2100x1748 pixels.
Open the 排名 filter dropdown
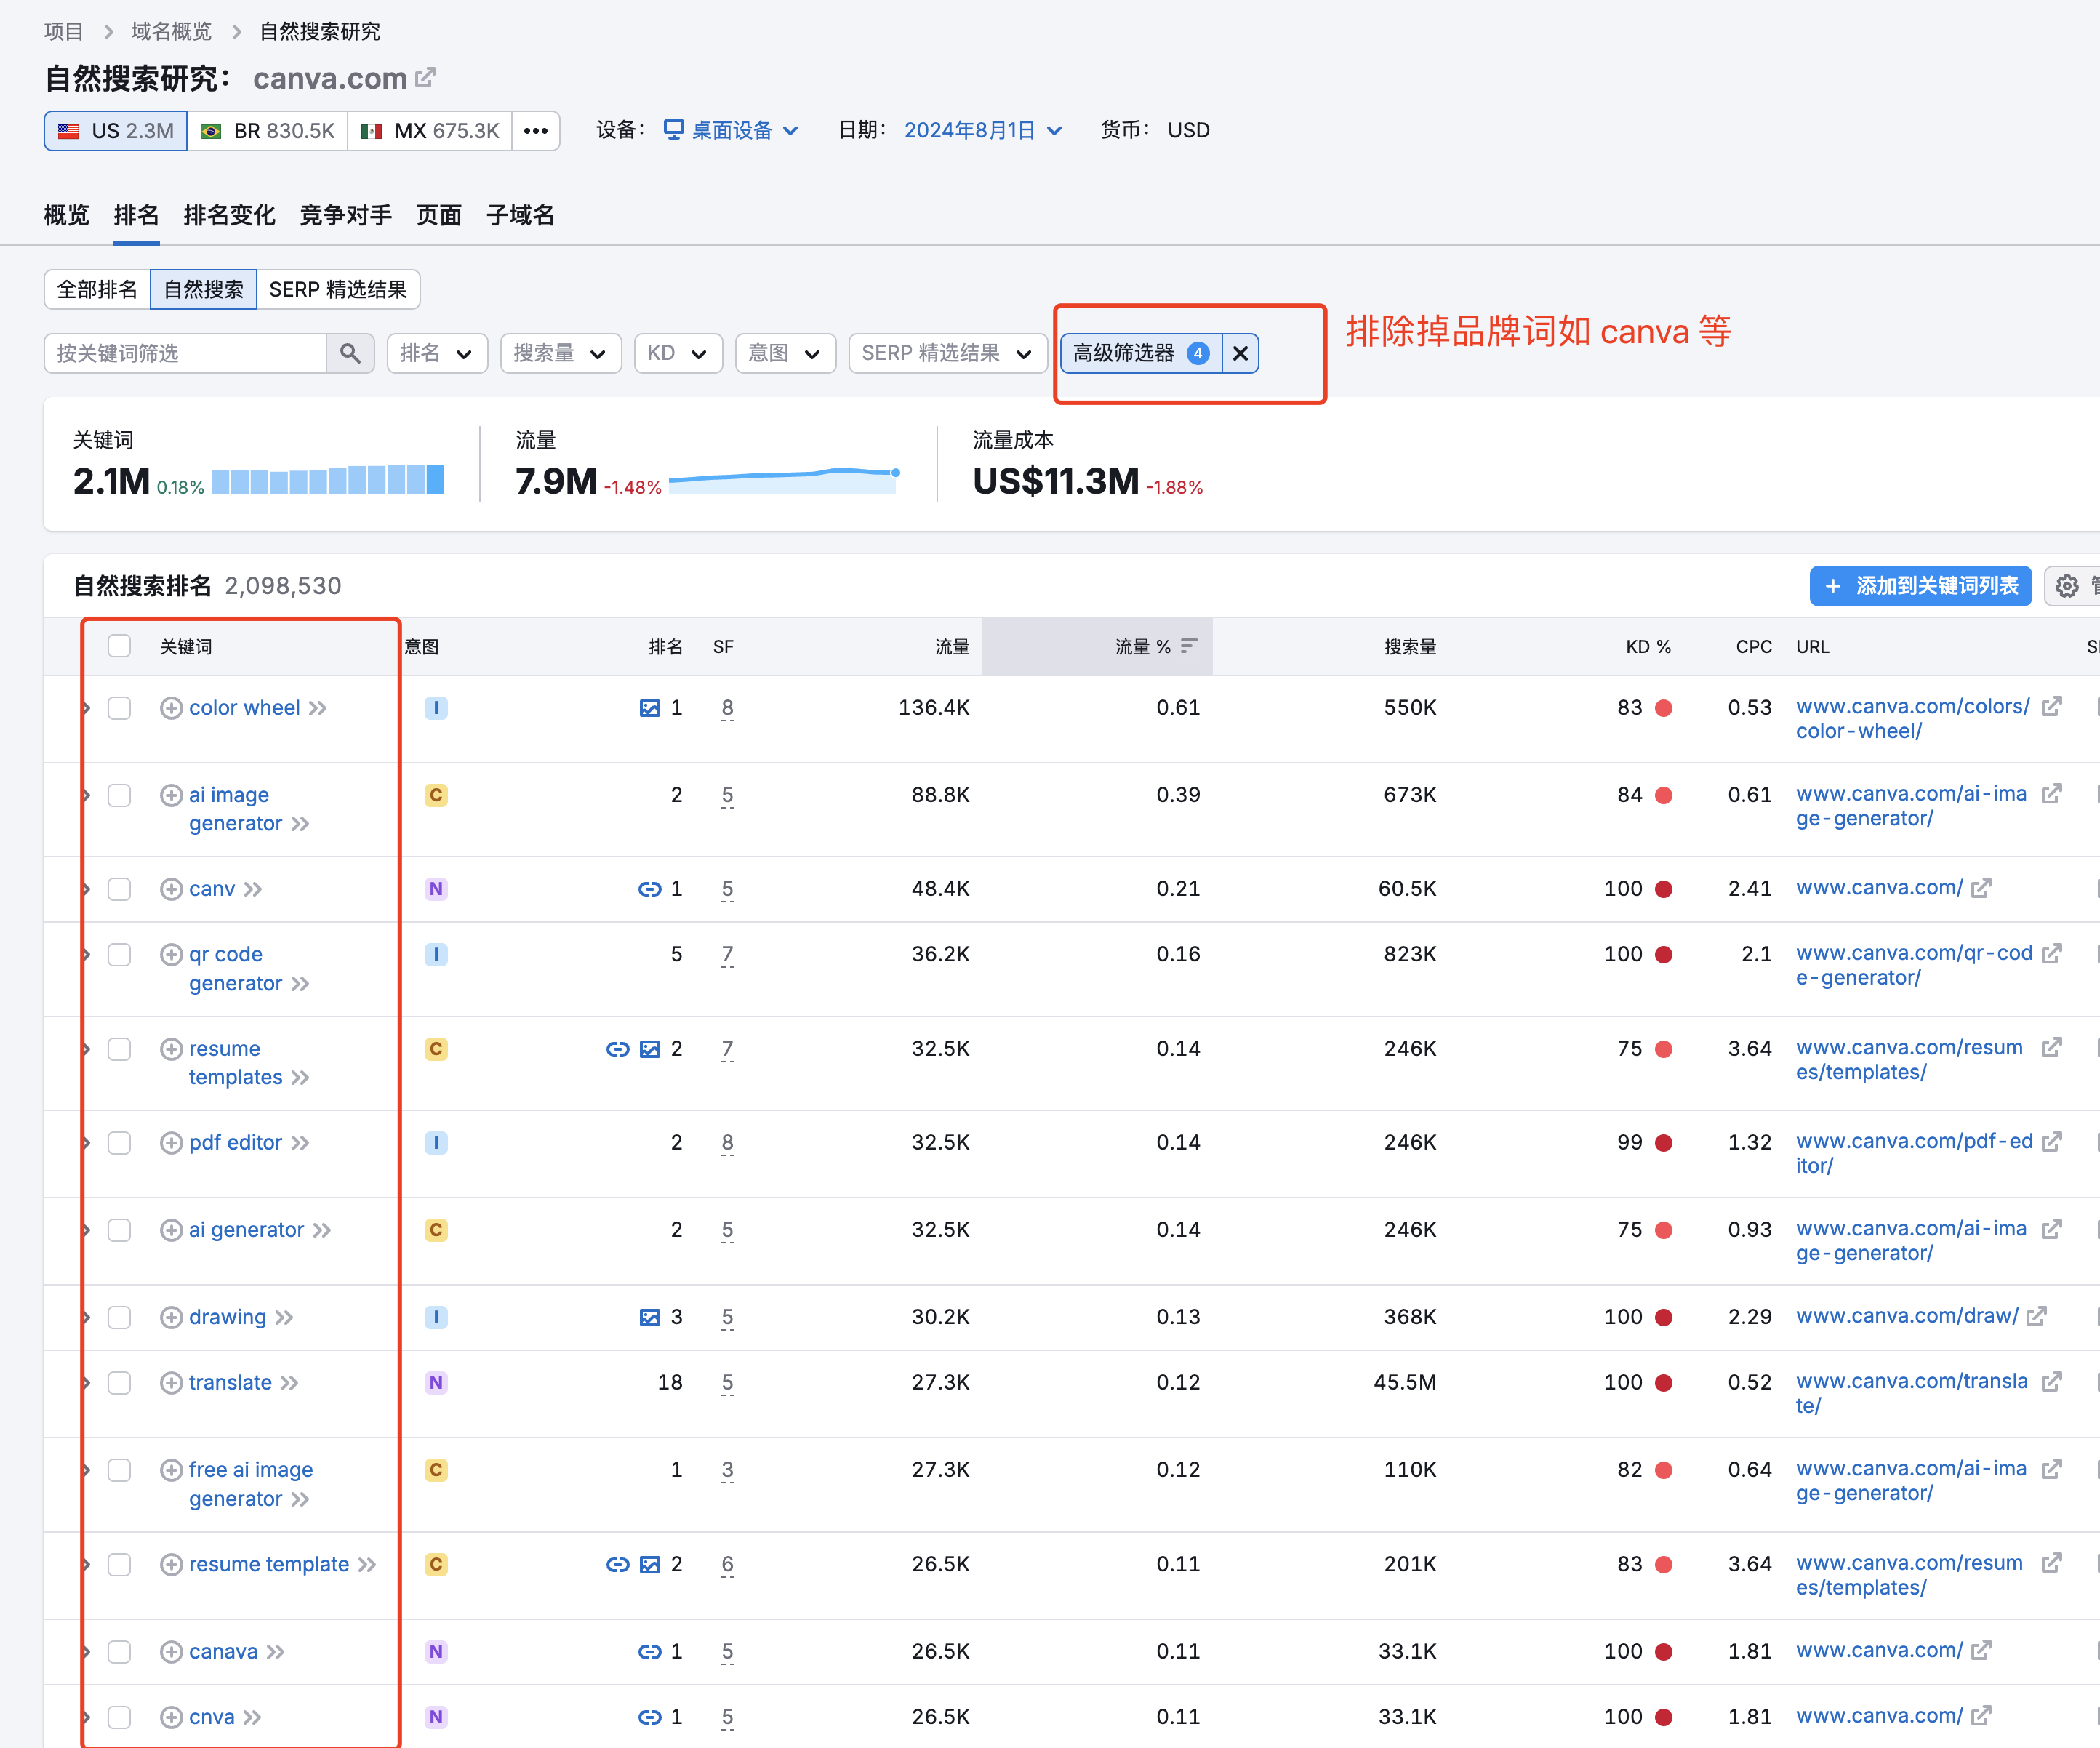pos(437,353)
